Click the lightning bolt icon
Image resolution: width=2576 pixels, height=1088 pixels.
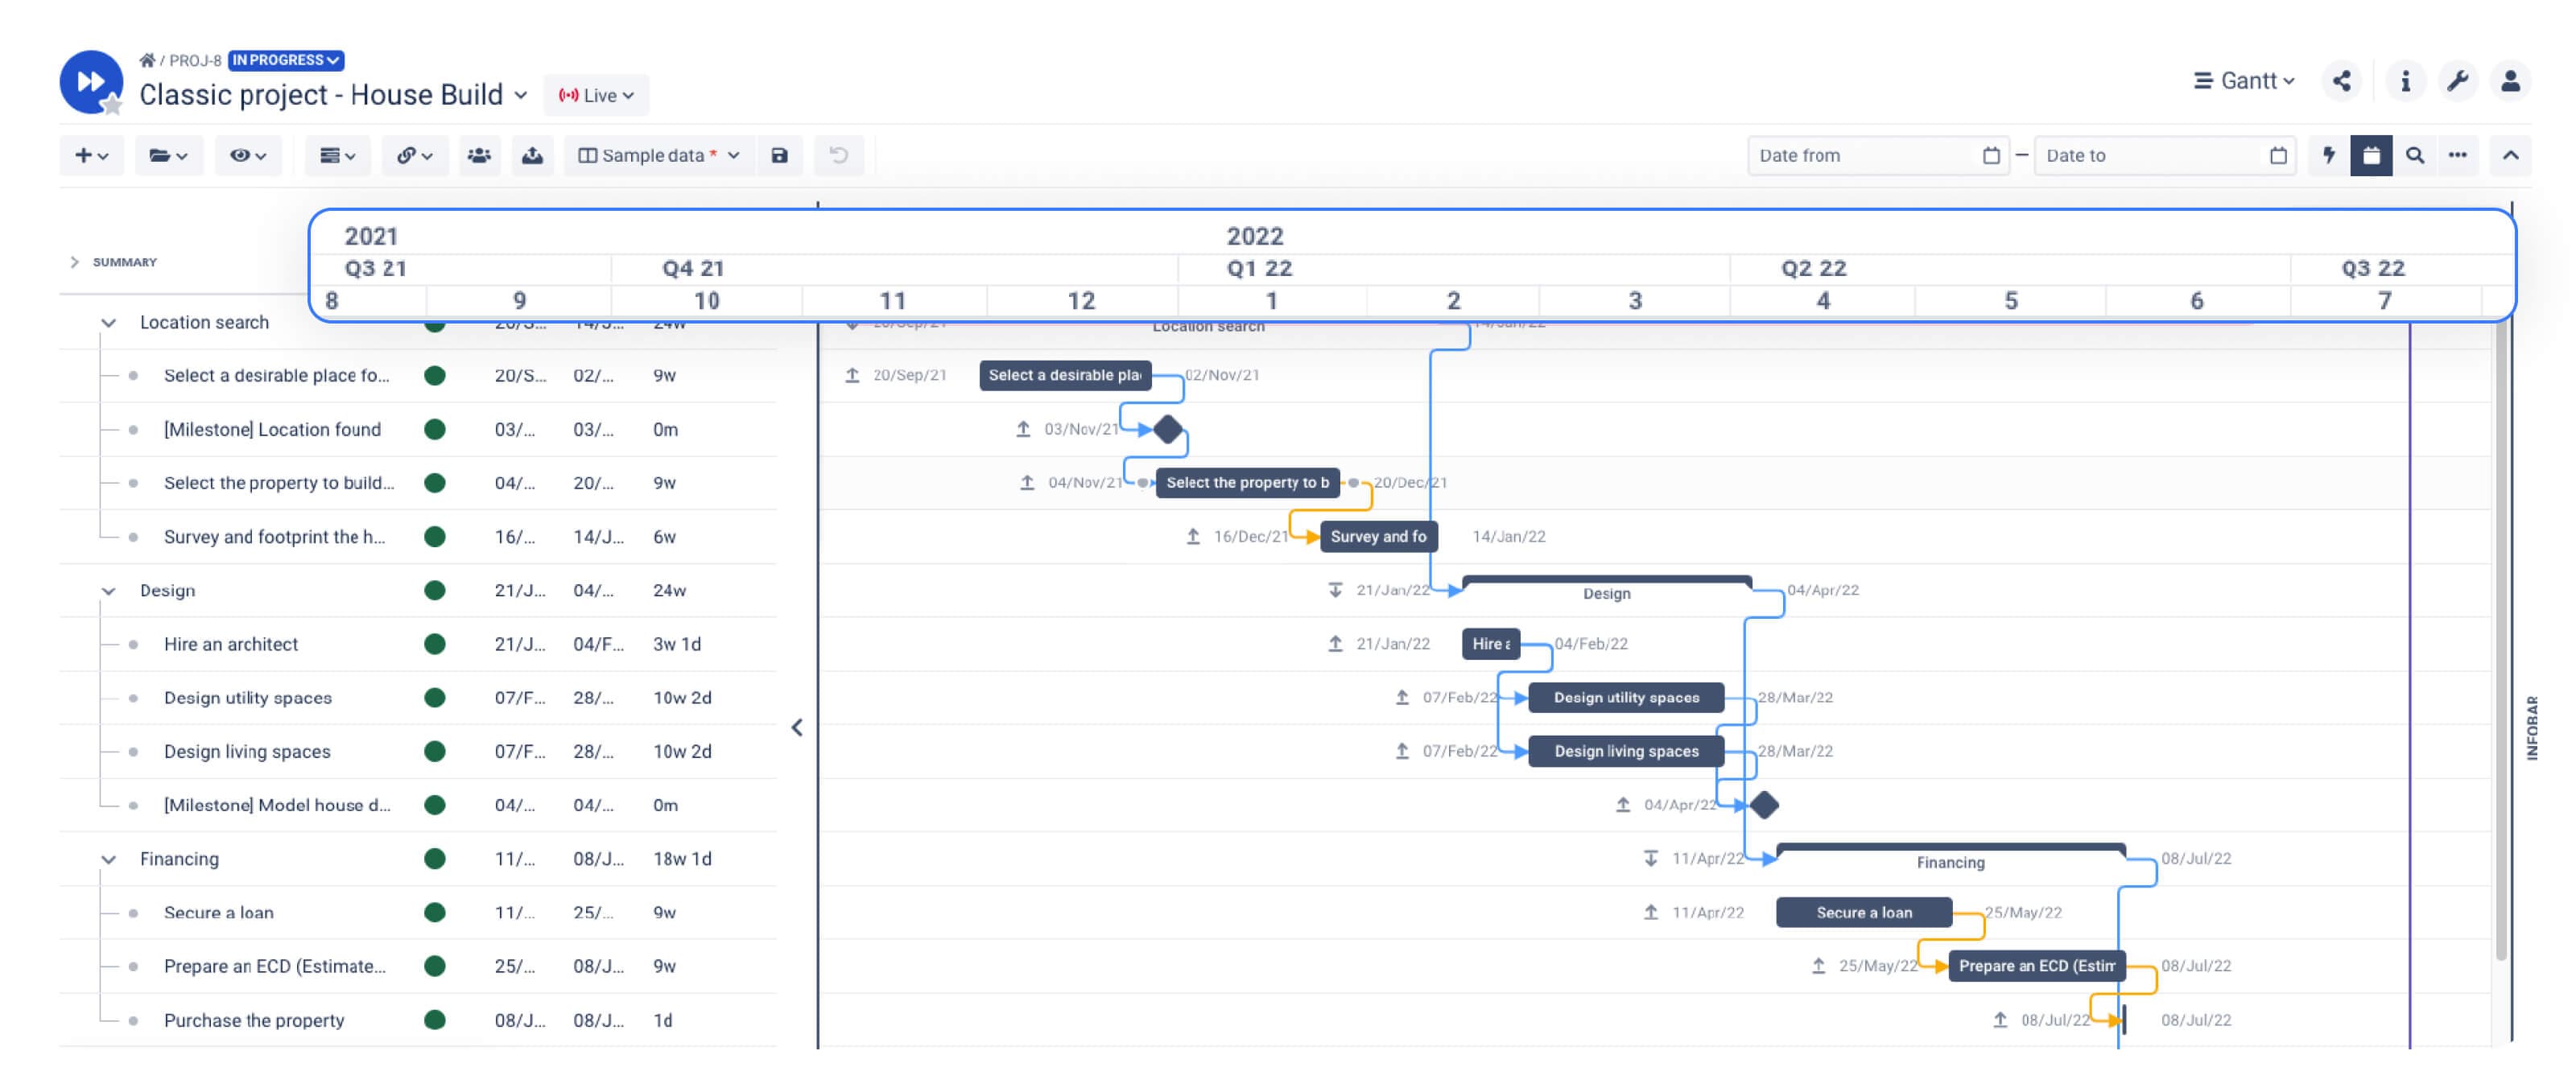[x=2329, y=155]
